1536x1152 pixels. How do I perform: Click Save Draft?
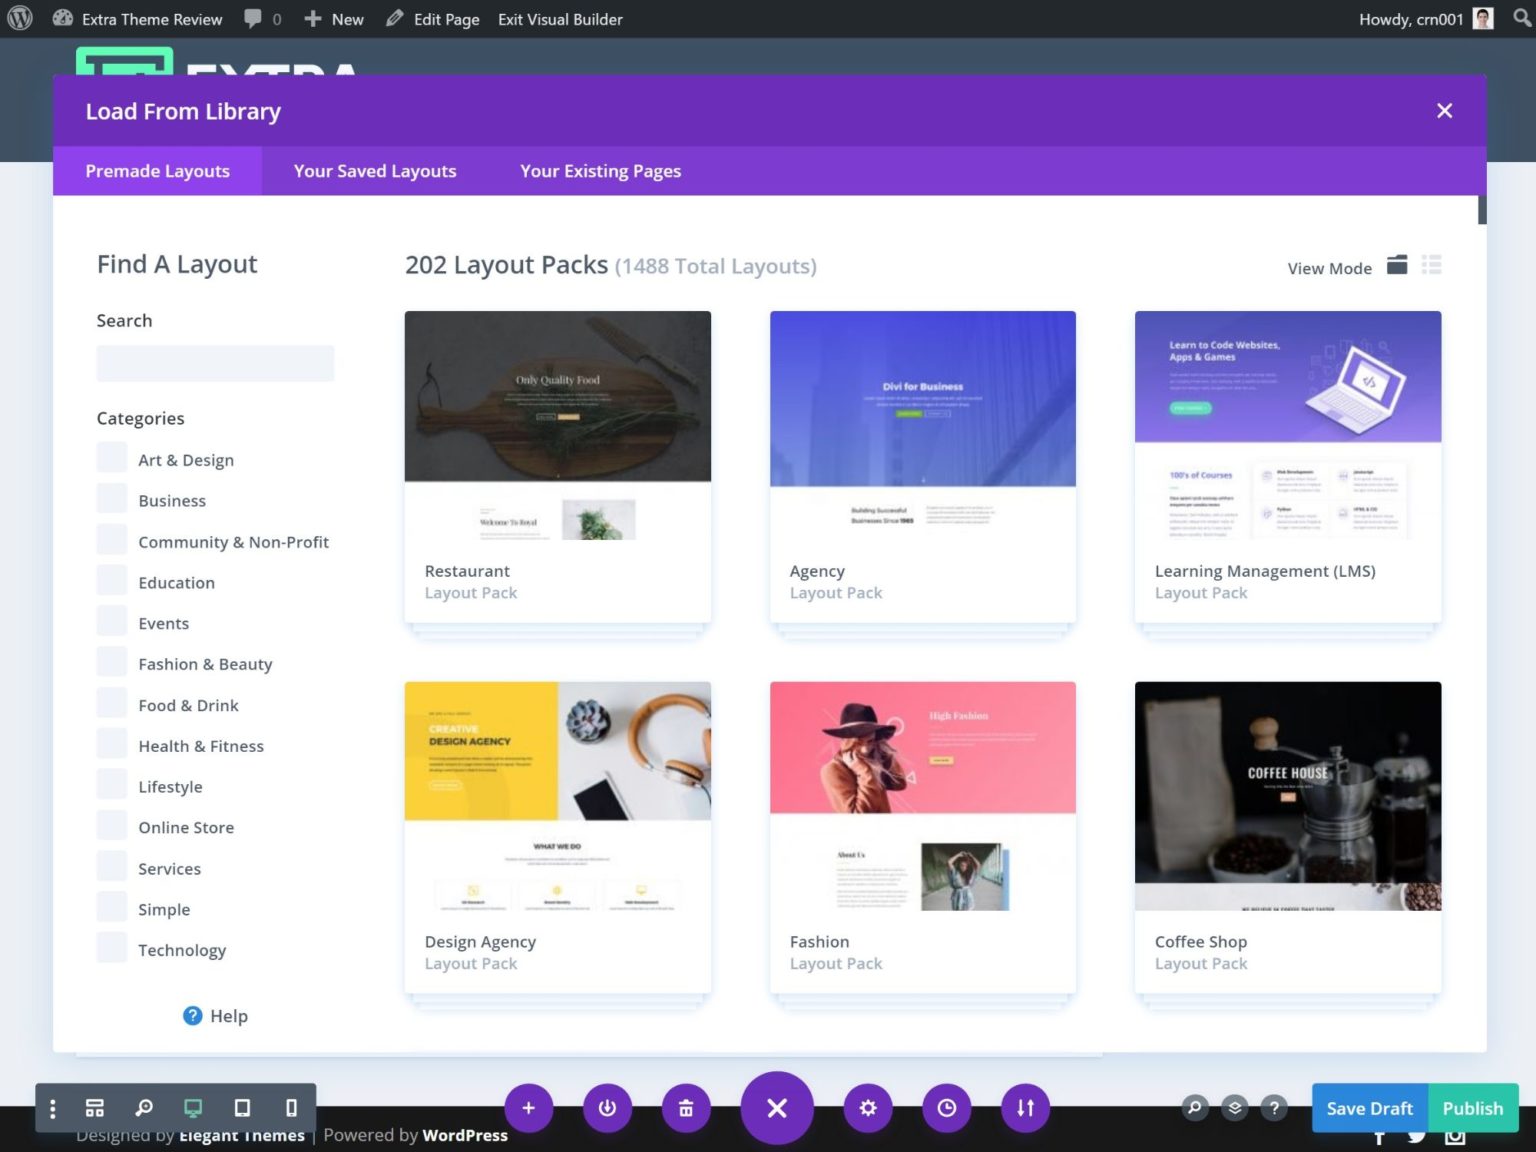[x=1368, y=1107]
